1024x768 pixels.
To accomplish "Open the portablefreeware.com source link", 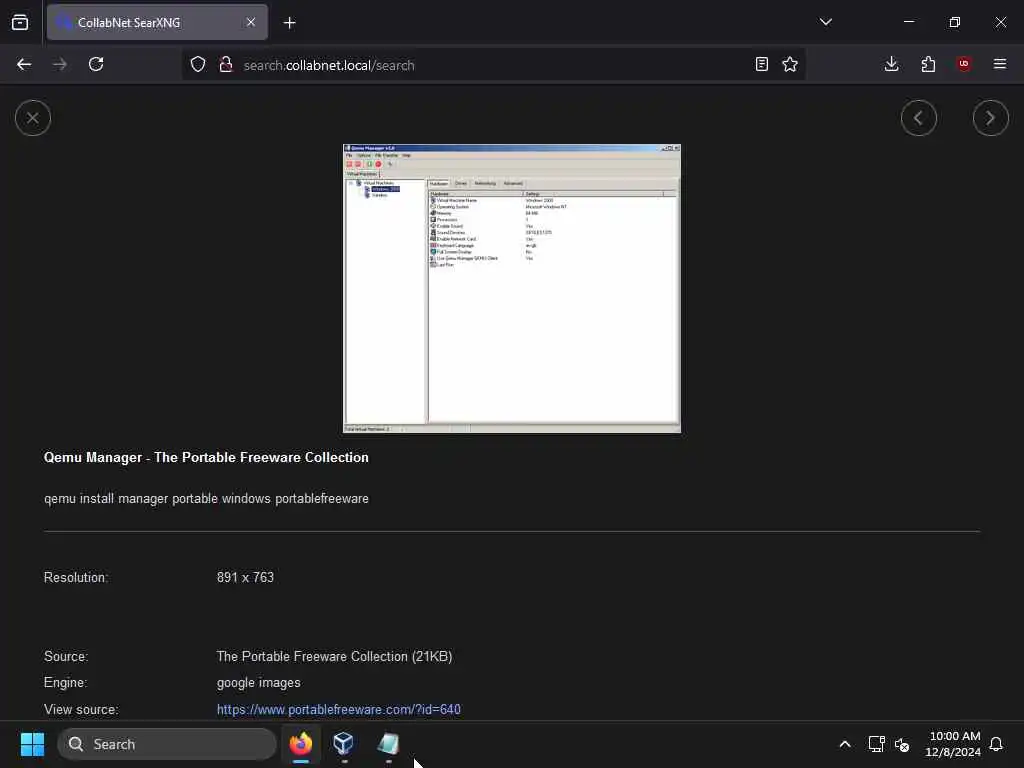I will 338,709.
